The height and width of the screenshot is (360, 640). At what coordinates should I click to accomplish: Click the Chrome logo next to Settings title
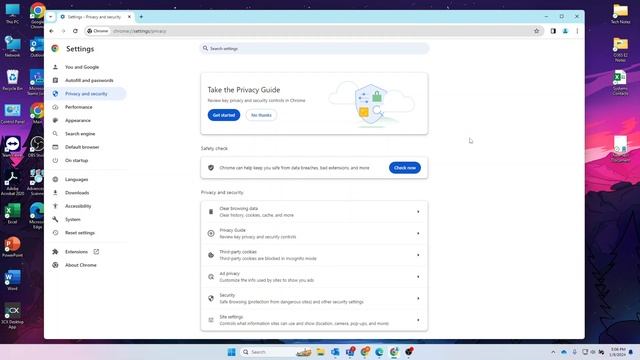point(55,49)
